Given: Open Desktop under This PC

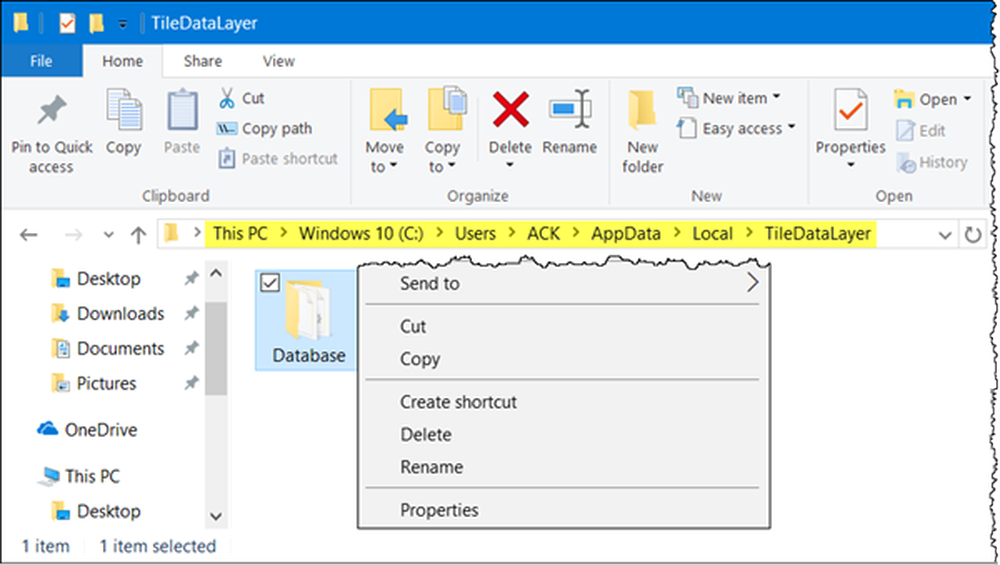Looking at the screenshot, I should [108, 511].
